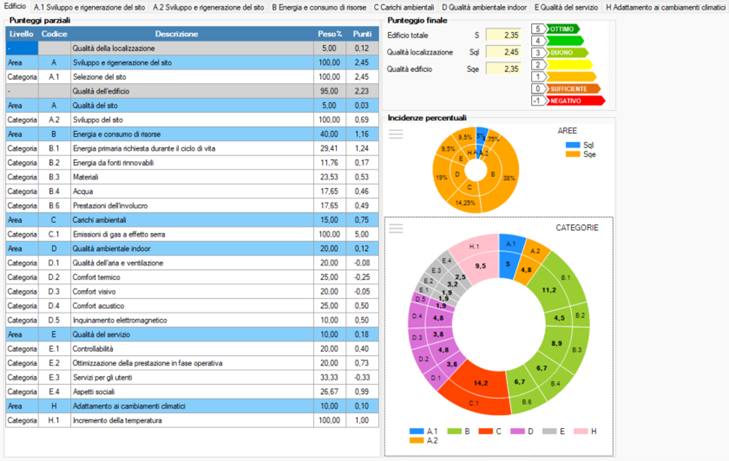Toggle the B legend swatch in CATEGORIE chart
This screenshot has height=461, width=729.
(x=454, y=431)
